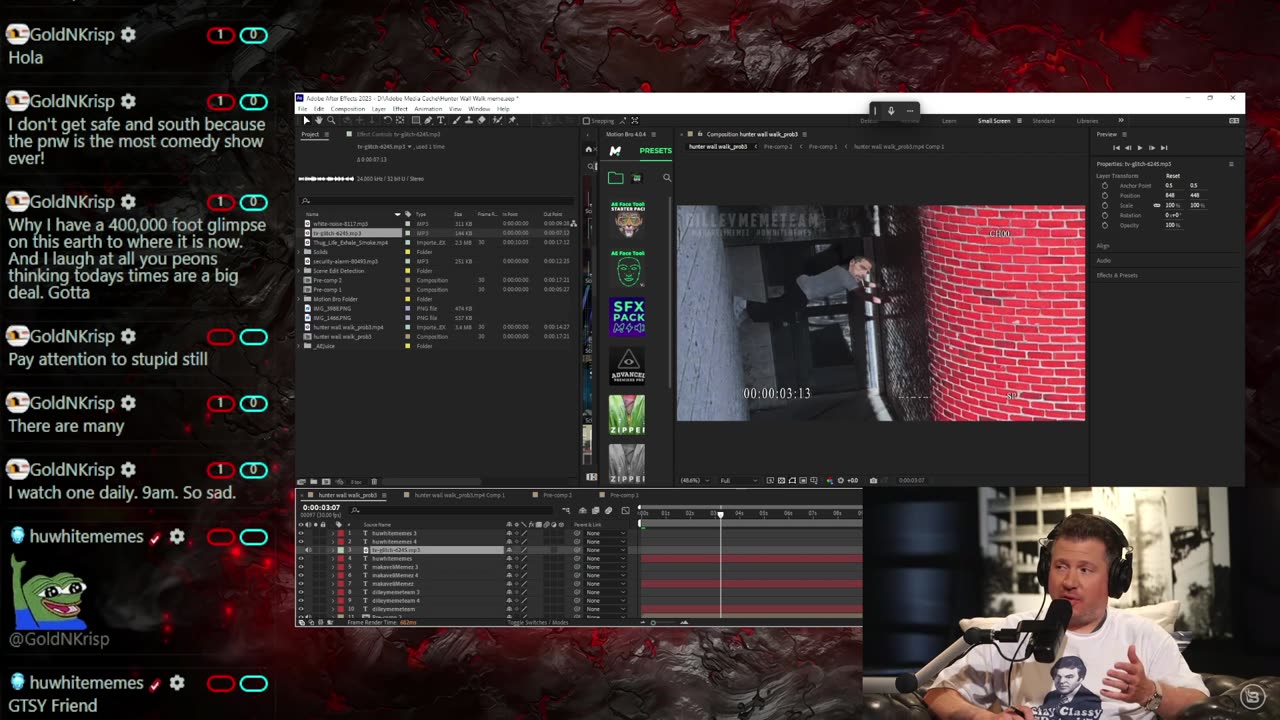Select the Puppet Pin tool
The height and width of the screenshot is (720, 1280).
point(512,120)
